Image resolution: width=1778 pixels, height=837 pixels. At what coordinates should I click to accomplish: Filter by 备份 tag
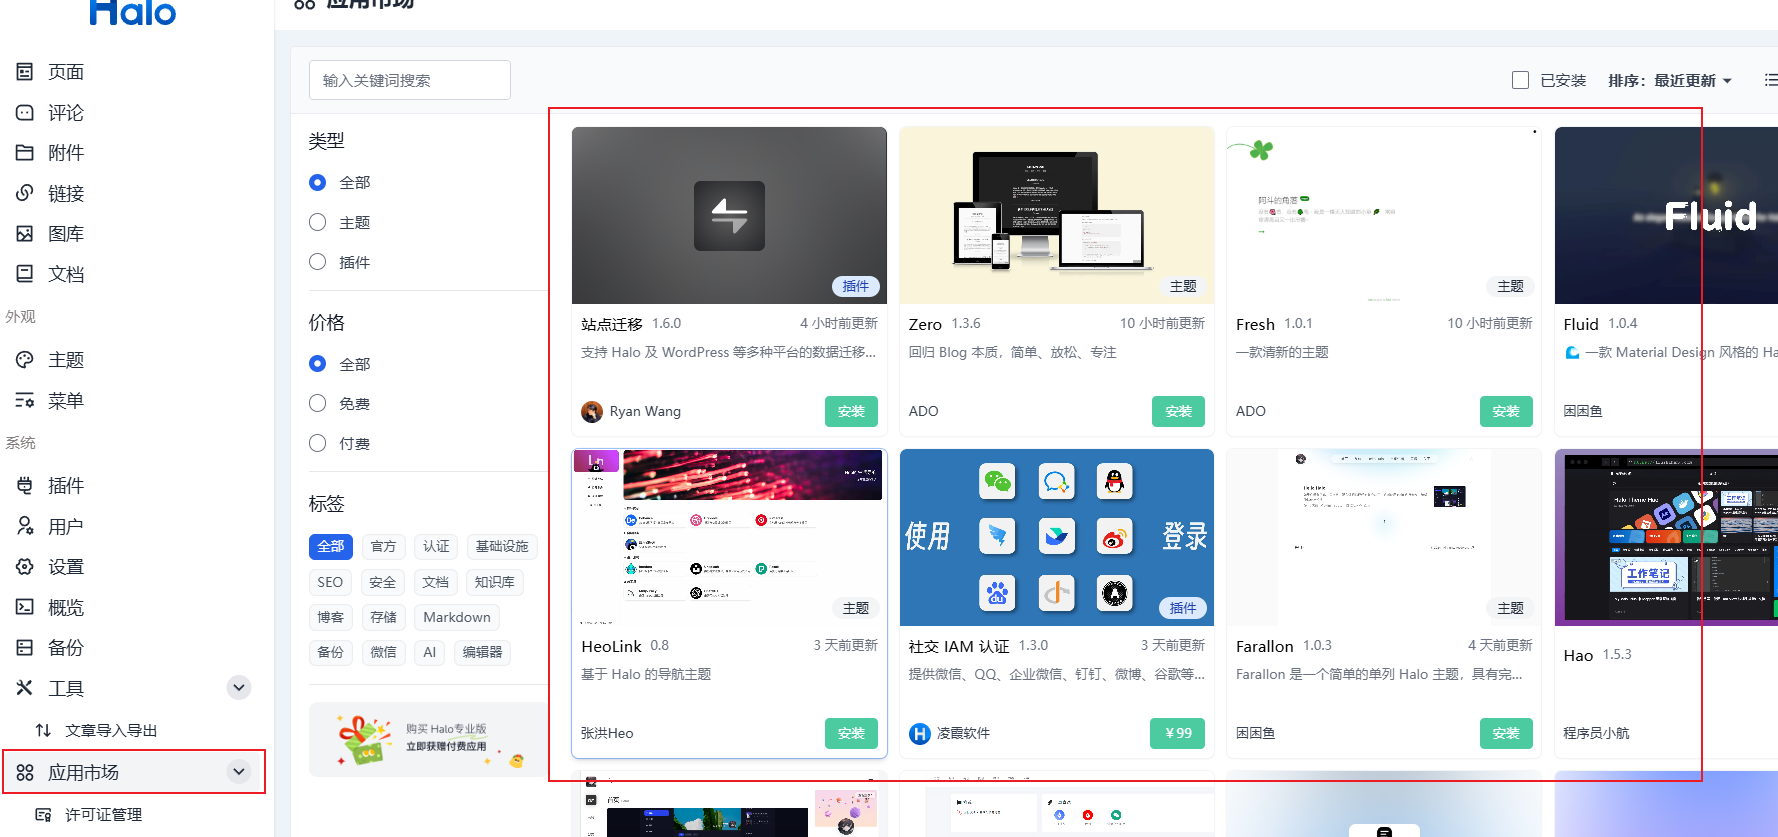click(x=330, y=652)
